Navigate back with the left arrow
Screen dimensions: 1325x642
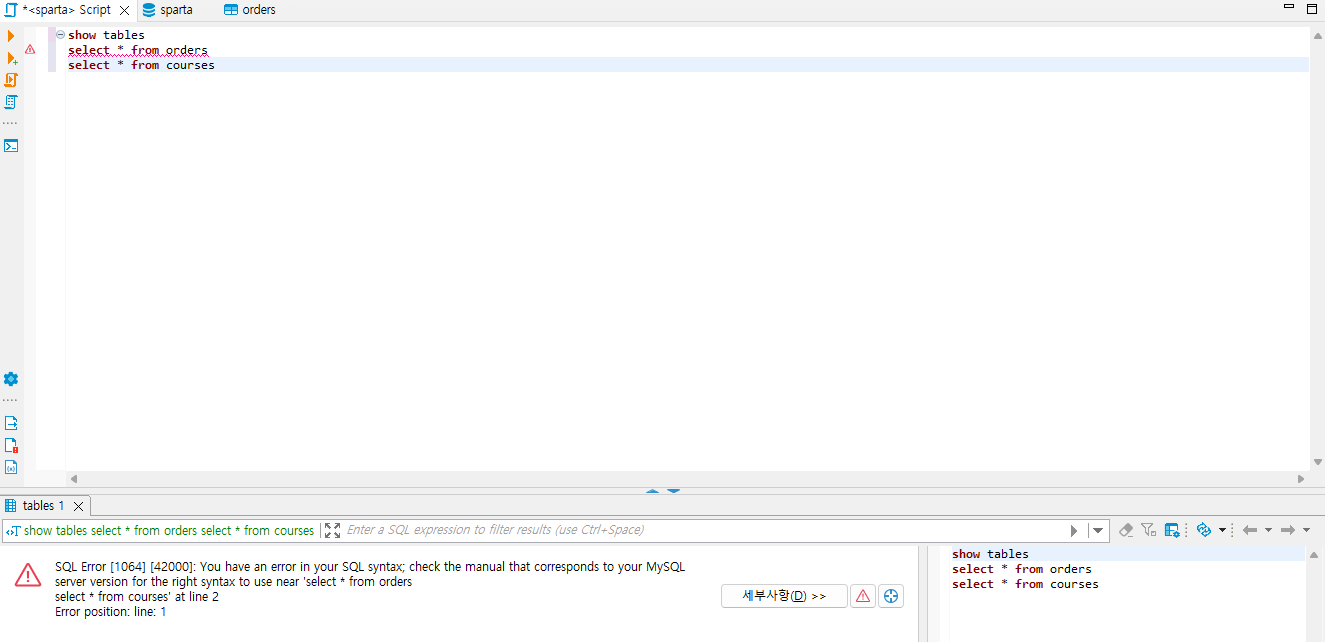[1249, 530]
